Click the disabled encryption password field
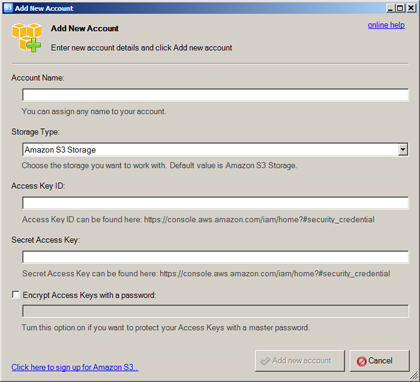 215,311
